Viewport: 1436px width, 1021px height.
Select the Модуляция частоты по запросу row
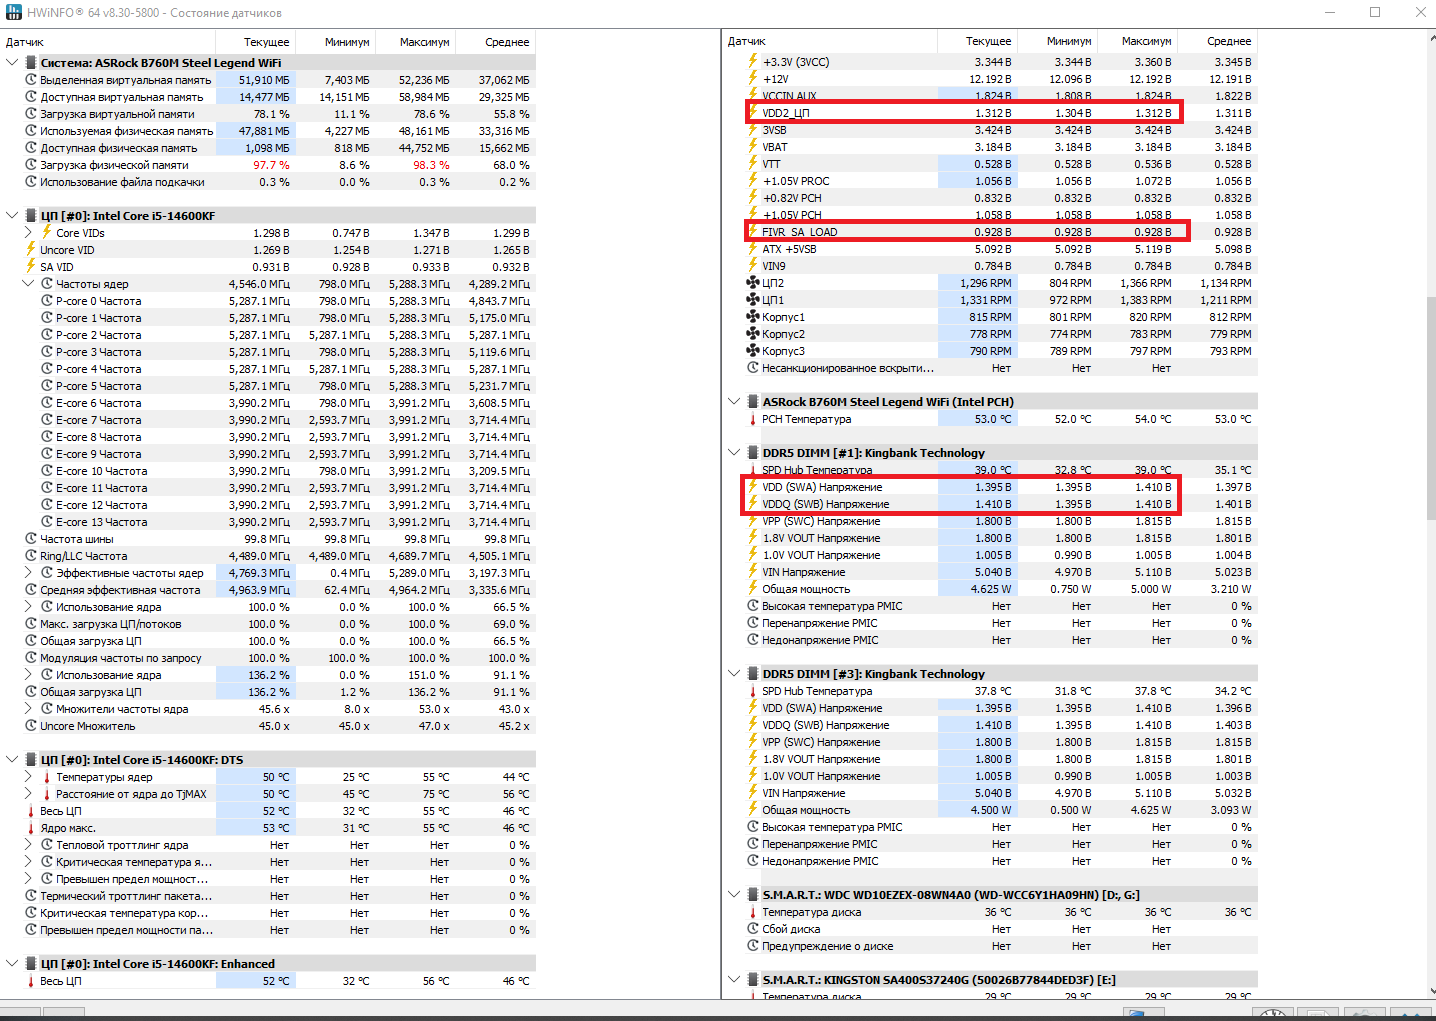coord(268,658)
